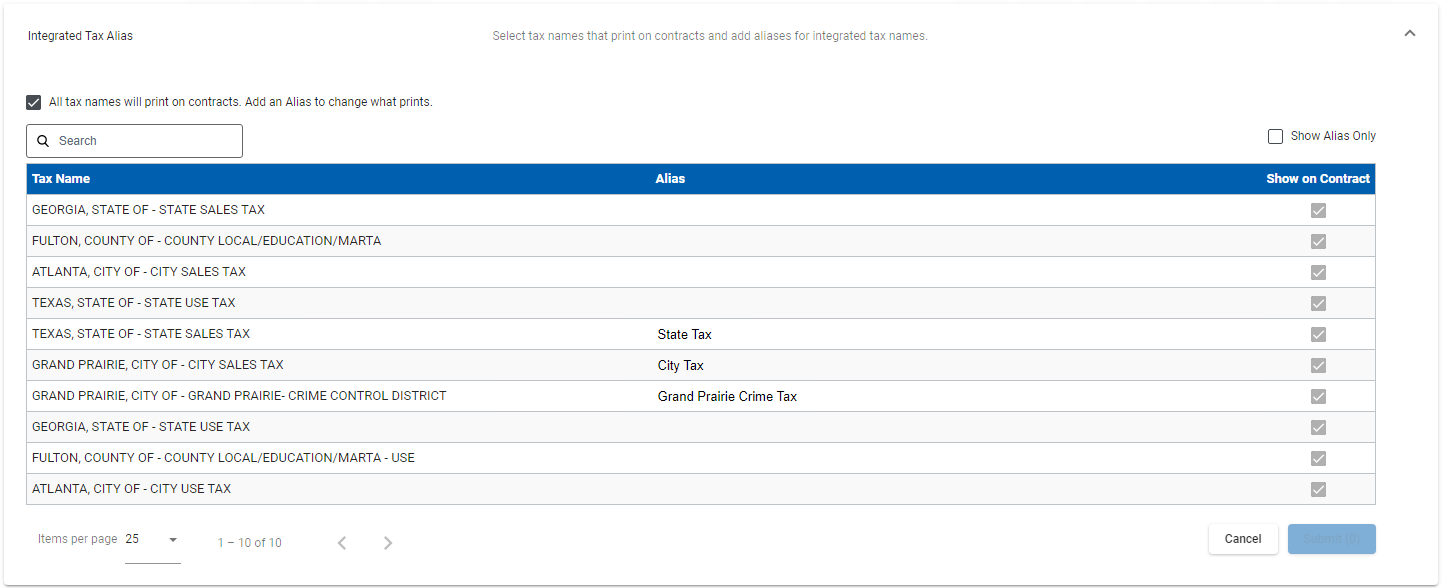Click the Submit button
This screenshot has width=1445, height=588.
click(1331, 539)
